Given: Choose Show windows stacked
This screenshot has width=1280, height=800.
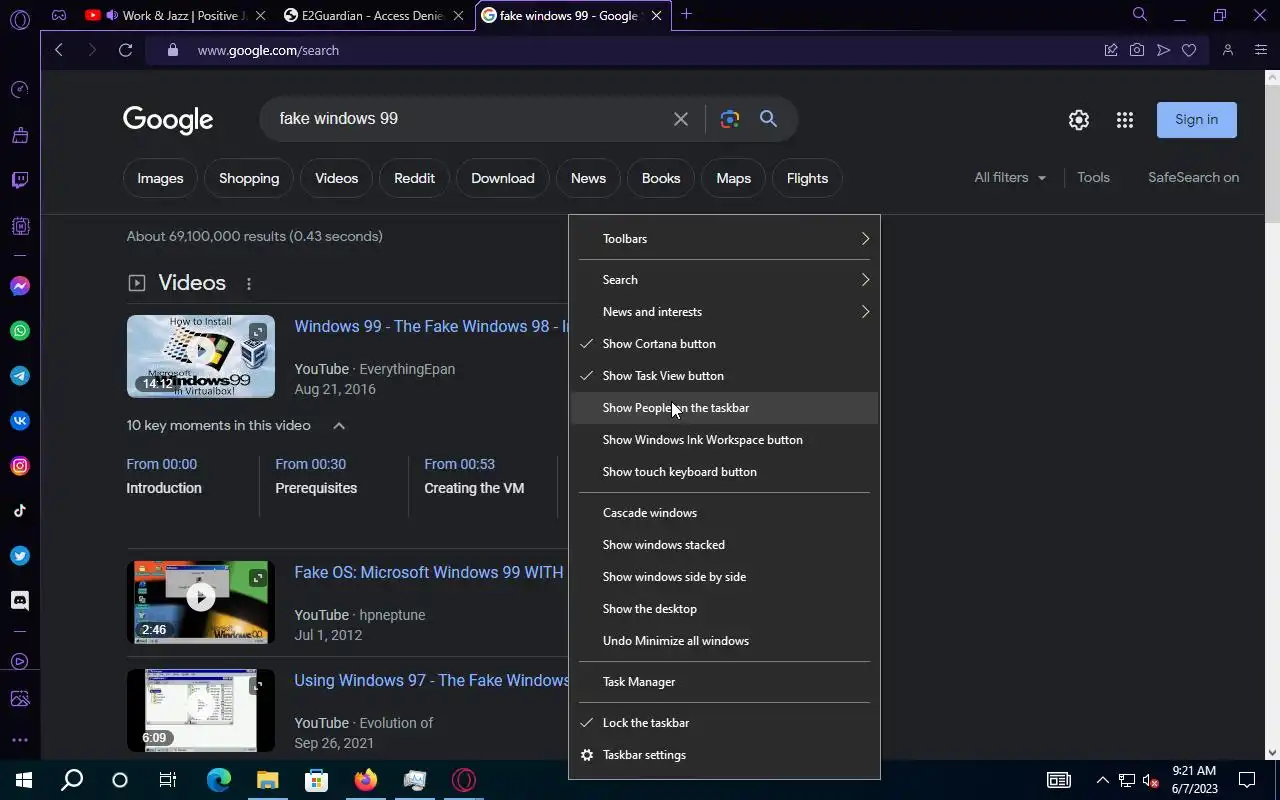Looking at the screenshot, I should [x=724, y=545].
